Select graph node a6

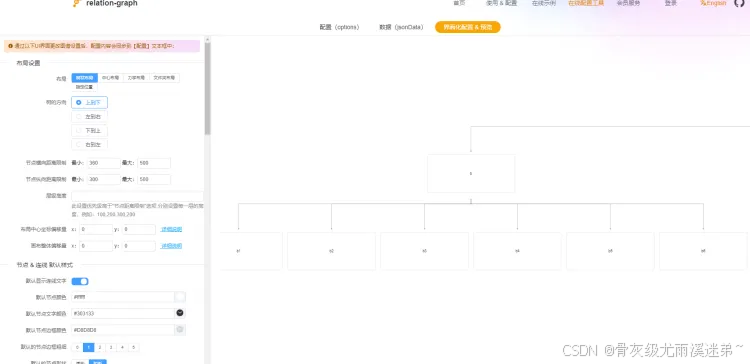coord(703,251)
